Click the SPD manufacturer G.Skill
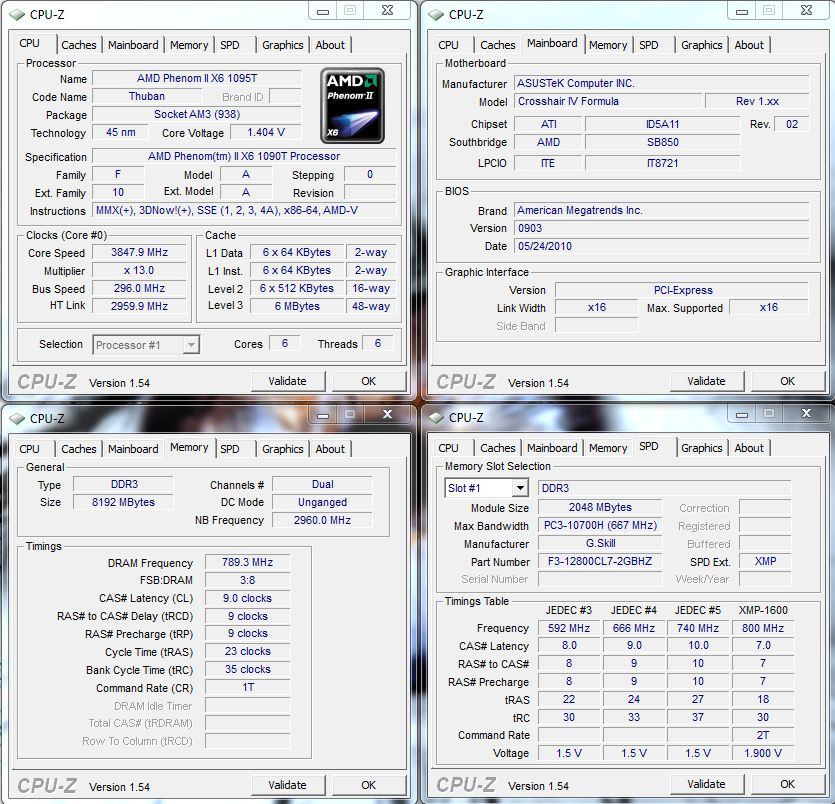835x804 pixels. [600, 543]
